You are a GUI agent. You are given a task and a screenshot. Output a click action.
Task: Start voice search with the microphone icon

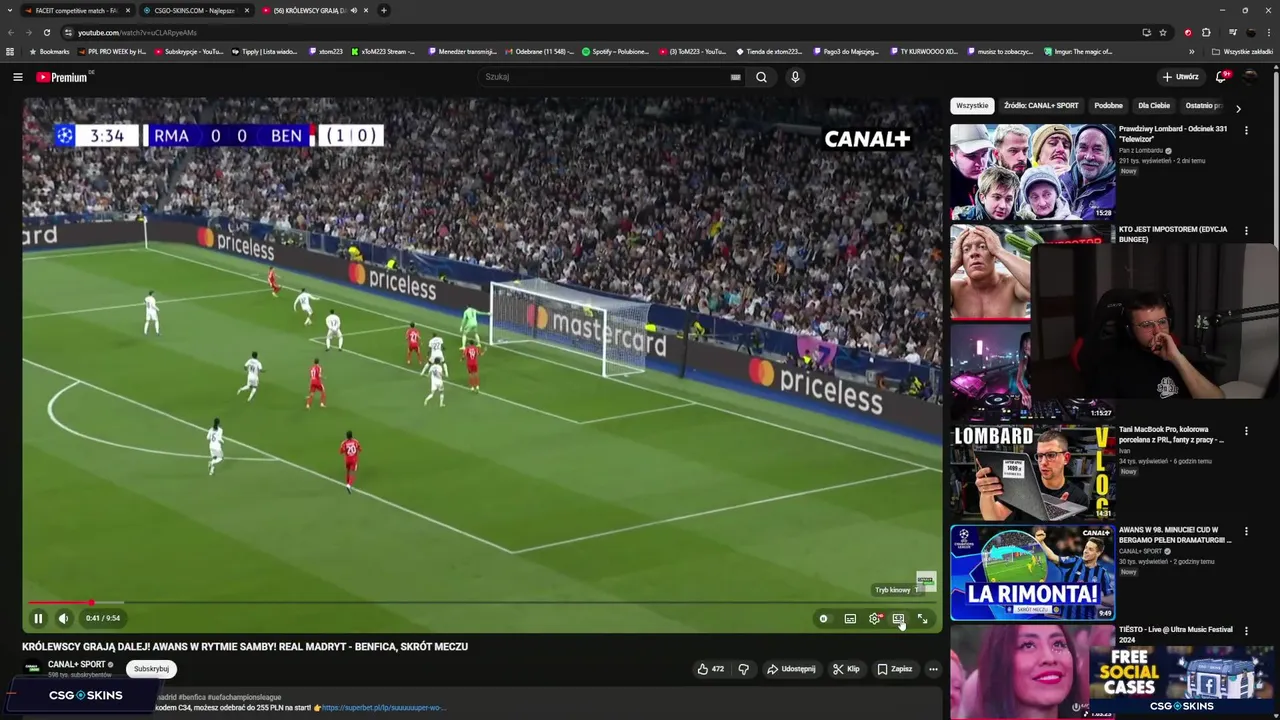pyautogui.click(x=795, y=77)
